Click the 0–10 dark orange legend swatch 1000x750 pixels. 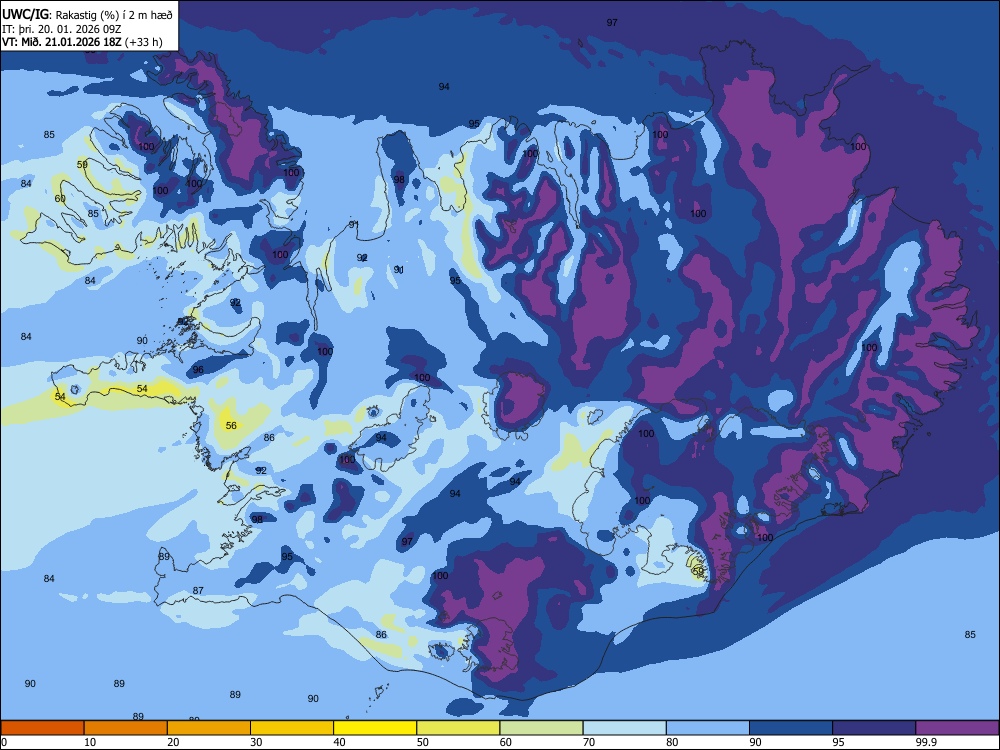point(42,728)
